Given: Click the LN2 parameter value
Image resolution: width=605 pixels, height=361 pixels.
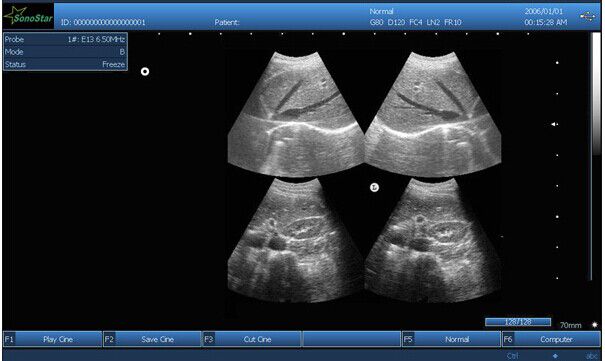Looking at the screenshot, I should point(433,22).
